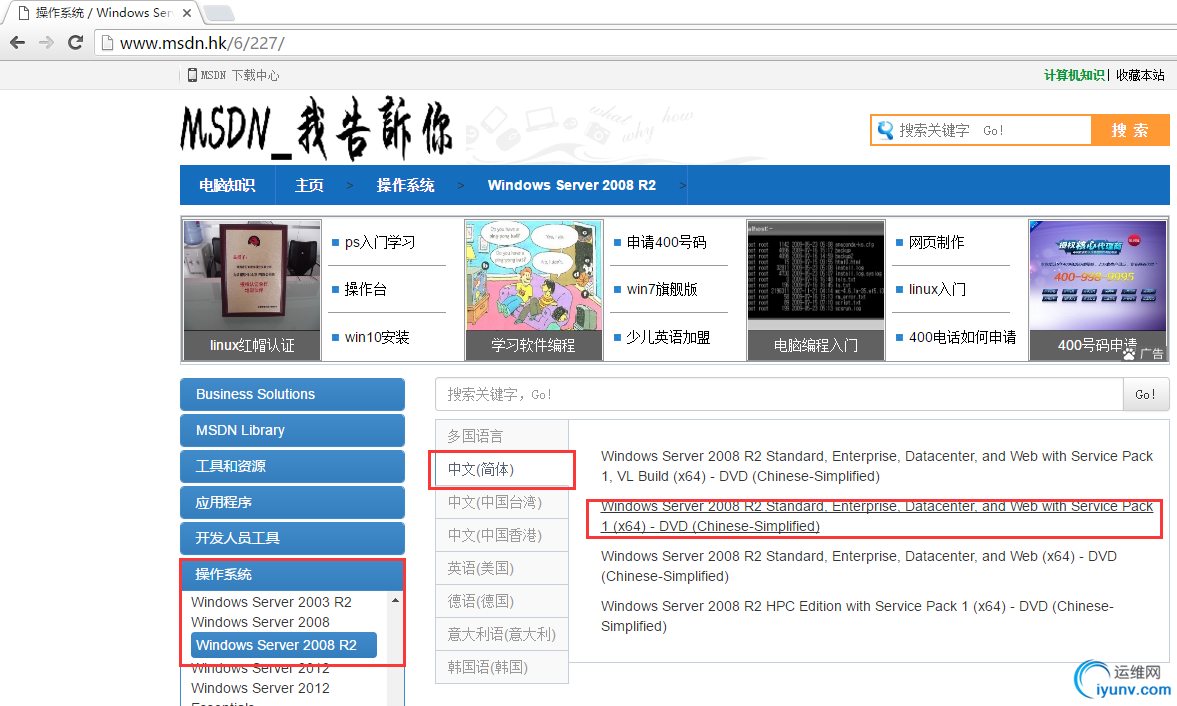Image resolution: width=1177 pixels, height=706 pixels.
Task: Open the 电脑编程入门 terminal thumbnail
Action: pyautogui.click(x=816, y=290)
